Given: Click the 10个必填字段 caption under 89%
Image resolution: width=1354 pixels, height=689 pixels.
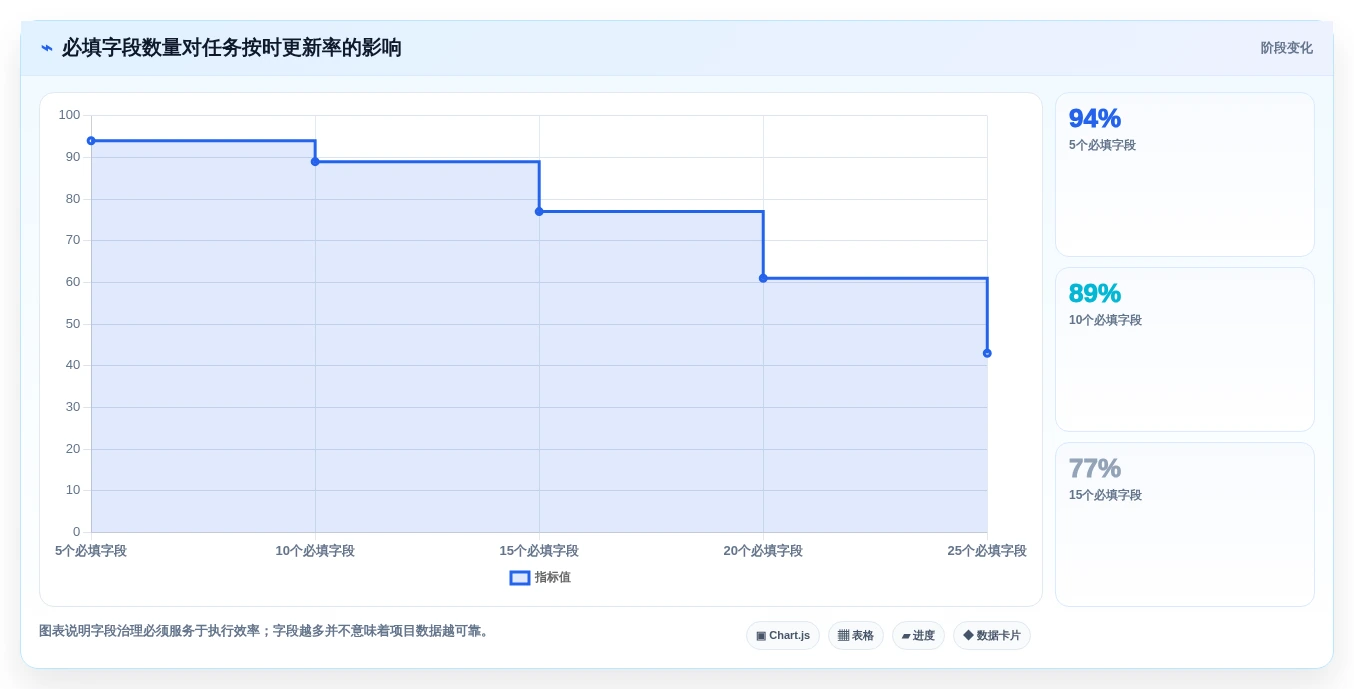Looking at the screenshot, I should [1105, 320].
